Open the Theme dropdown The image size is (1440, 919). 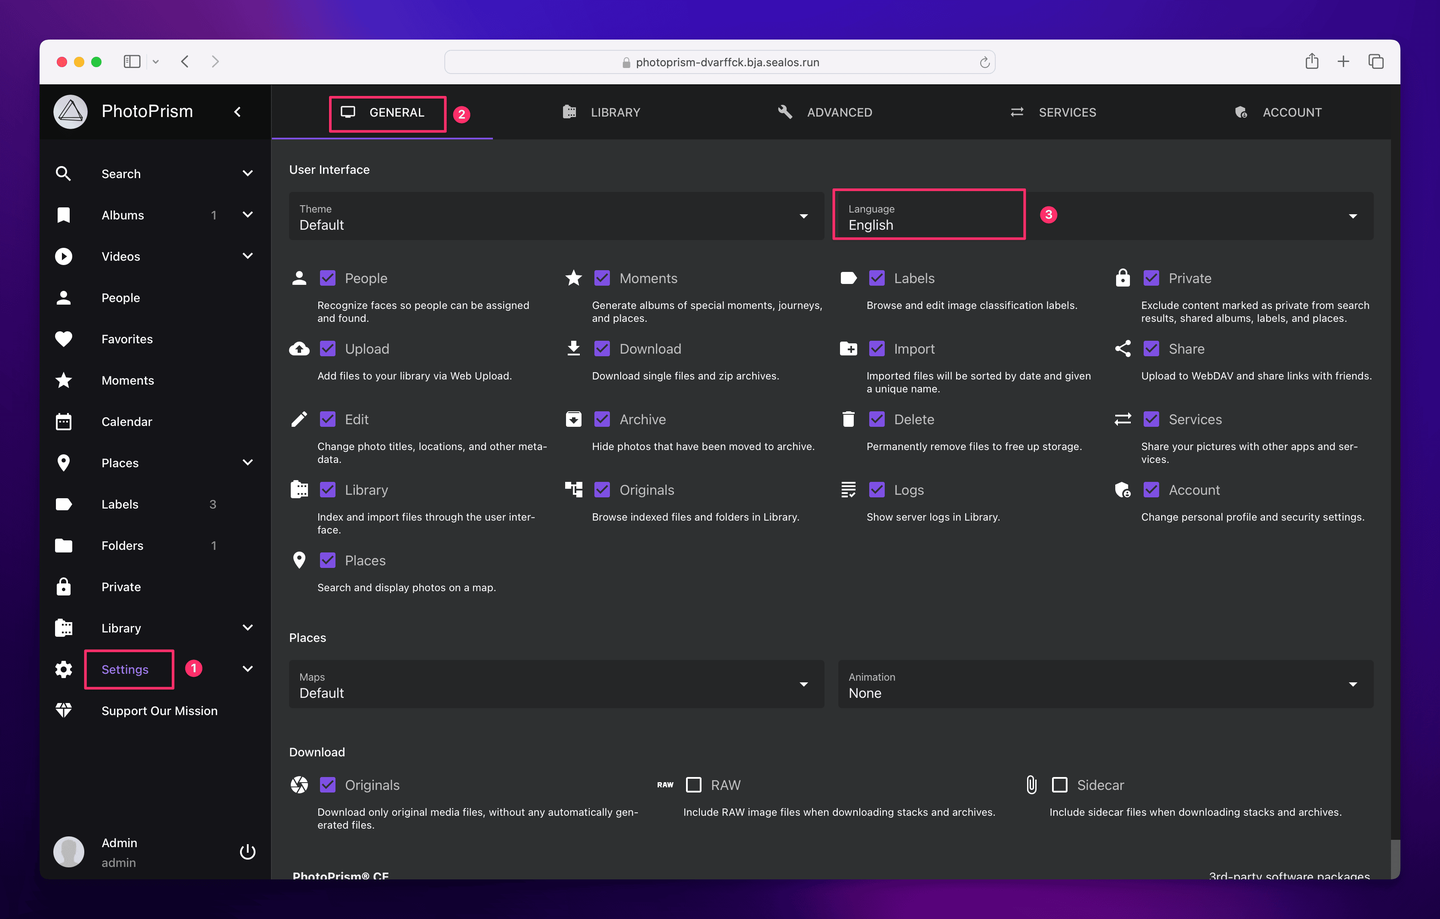(x=555, y=216)
